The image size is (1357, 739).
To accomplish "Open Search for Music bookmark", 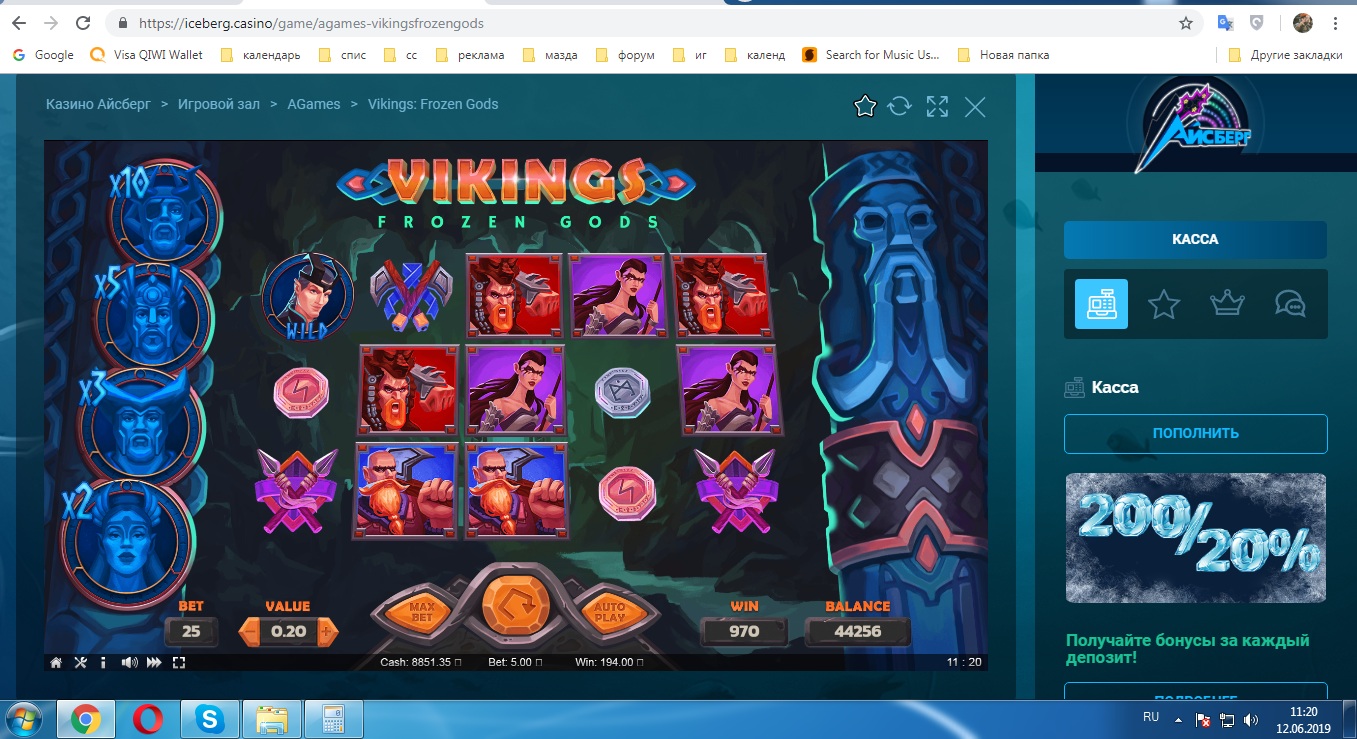I will pyautogui.click(x=871, y=55).
